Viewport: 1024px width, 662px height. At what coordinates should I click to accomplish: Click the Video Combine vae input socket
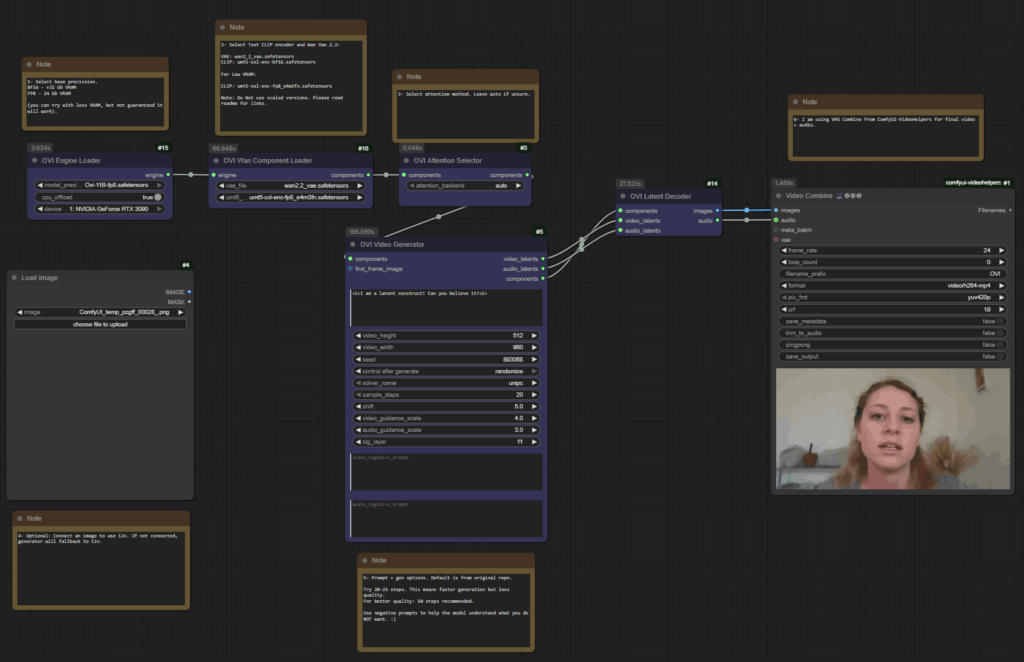(776, 240)
